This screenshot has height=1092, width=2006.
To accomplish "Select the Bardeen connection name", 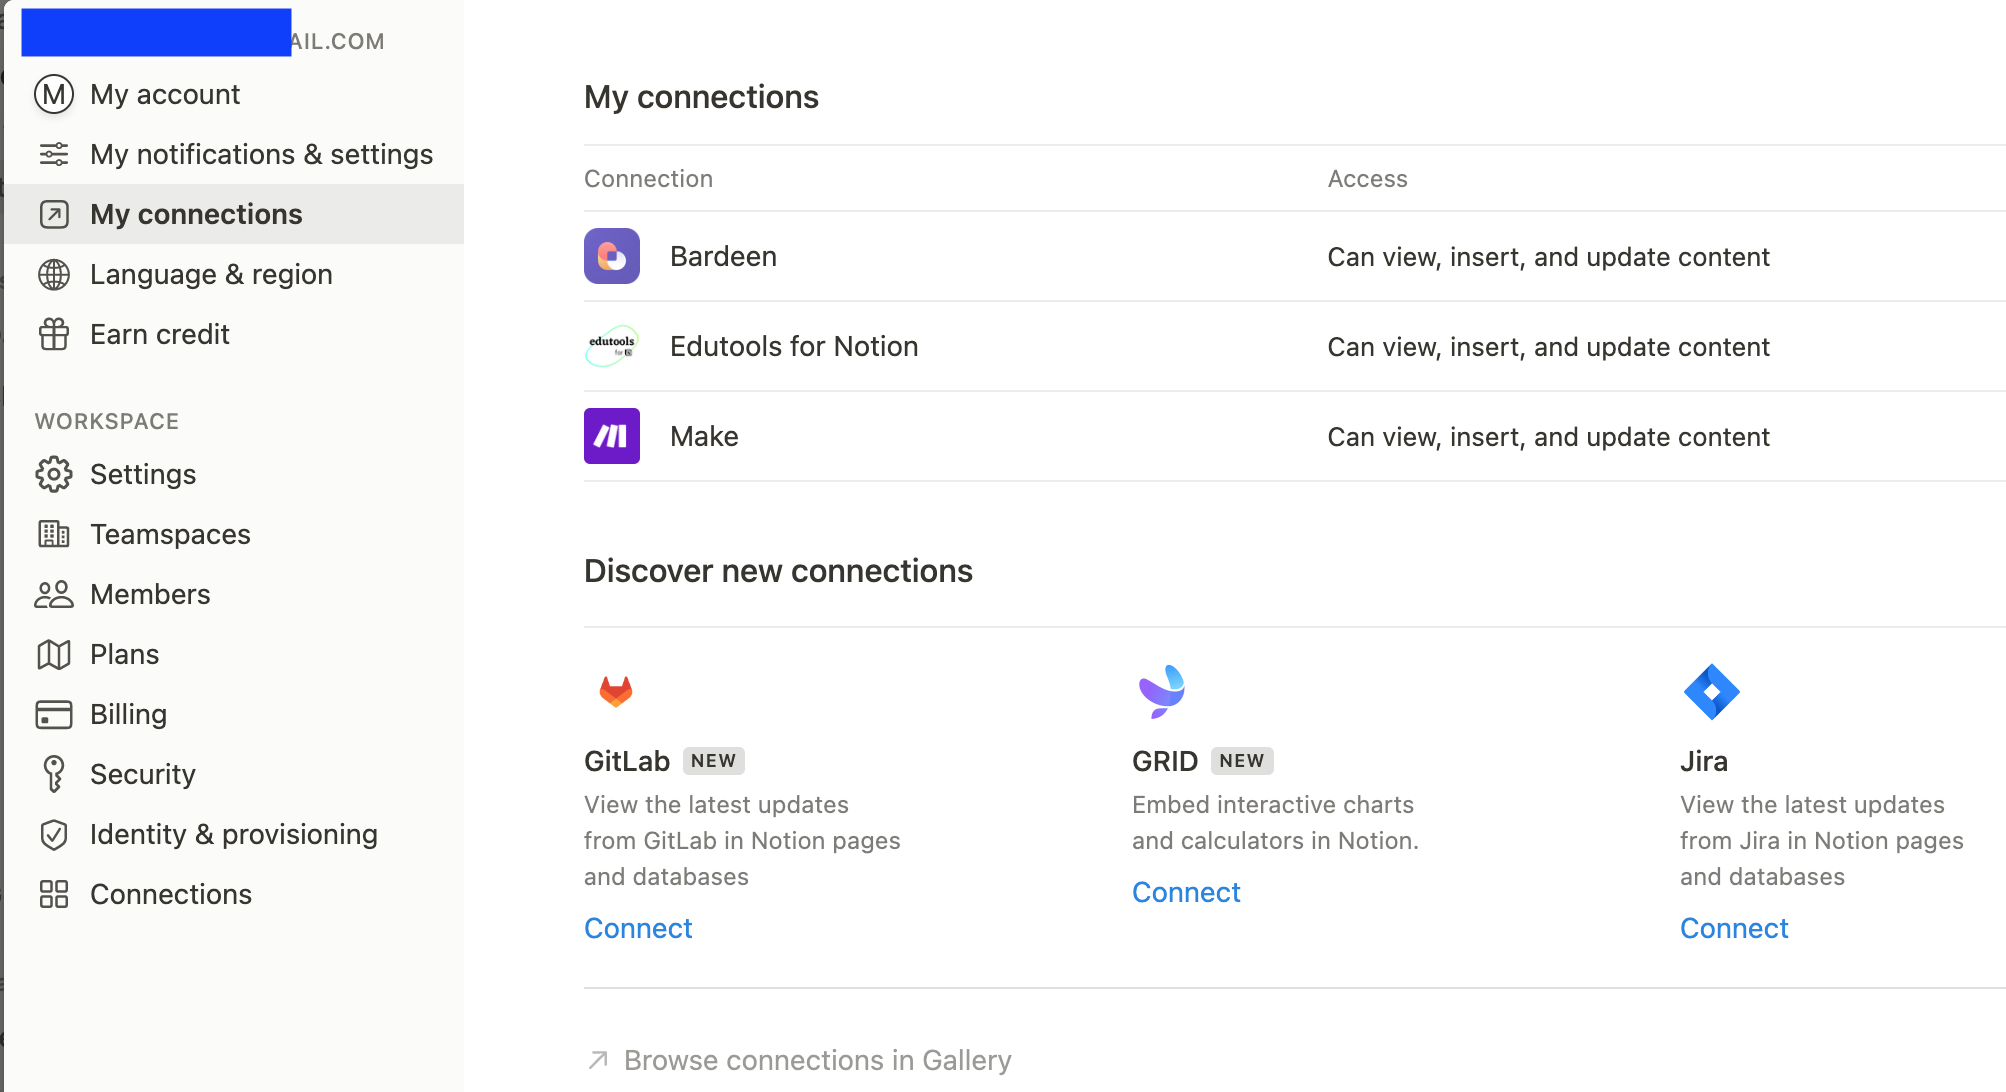I will (x=723, y=256).
